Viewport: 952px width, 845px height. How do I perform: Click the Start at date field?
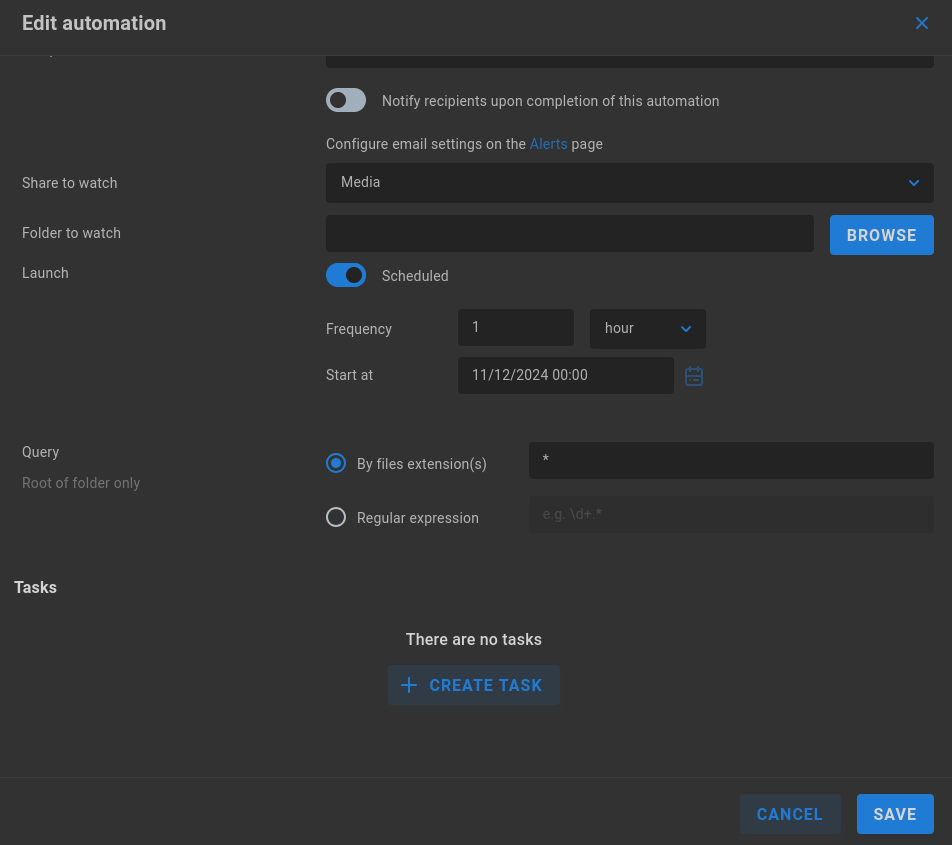(565, 375)
